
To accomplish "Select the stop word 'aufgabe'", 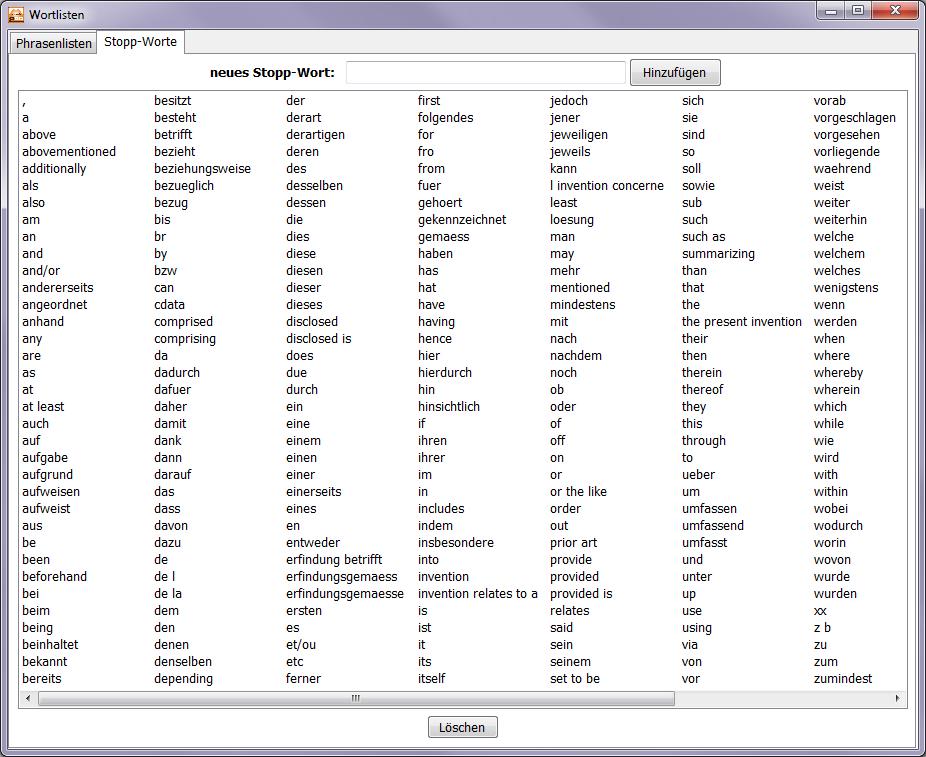I will pos(45,458).
